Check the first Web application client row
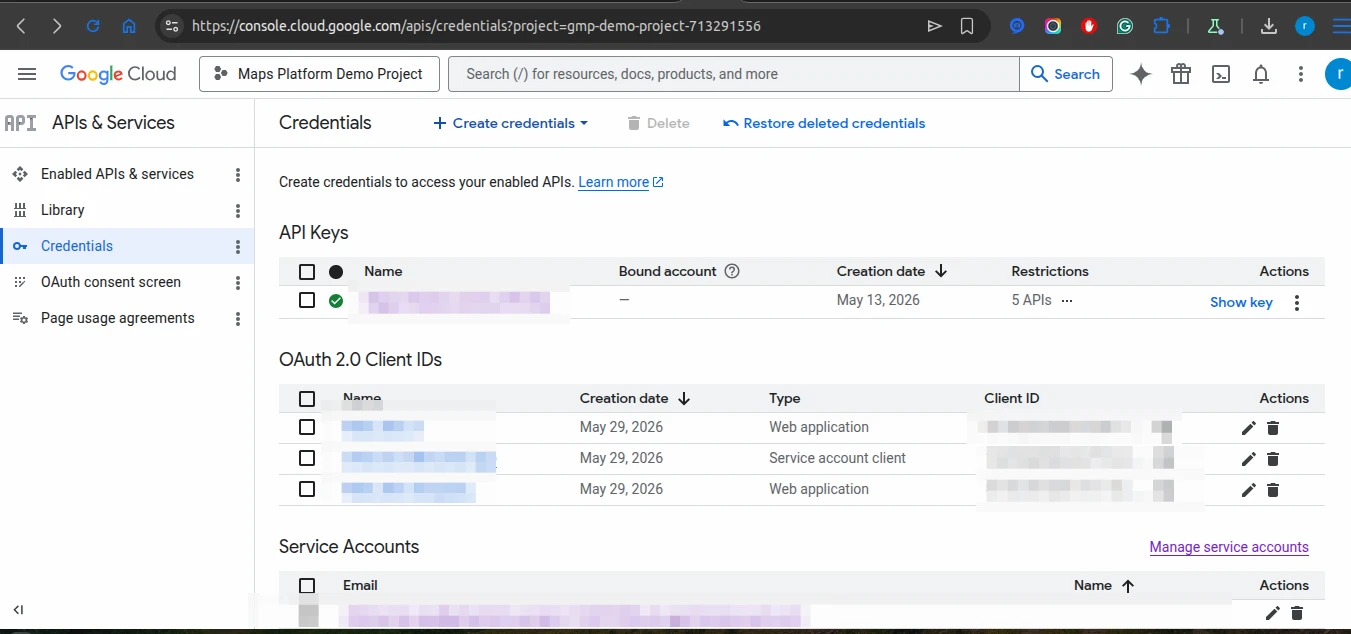1351x634 pixels. pos(307,427)
